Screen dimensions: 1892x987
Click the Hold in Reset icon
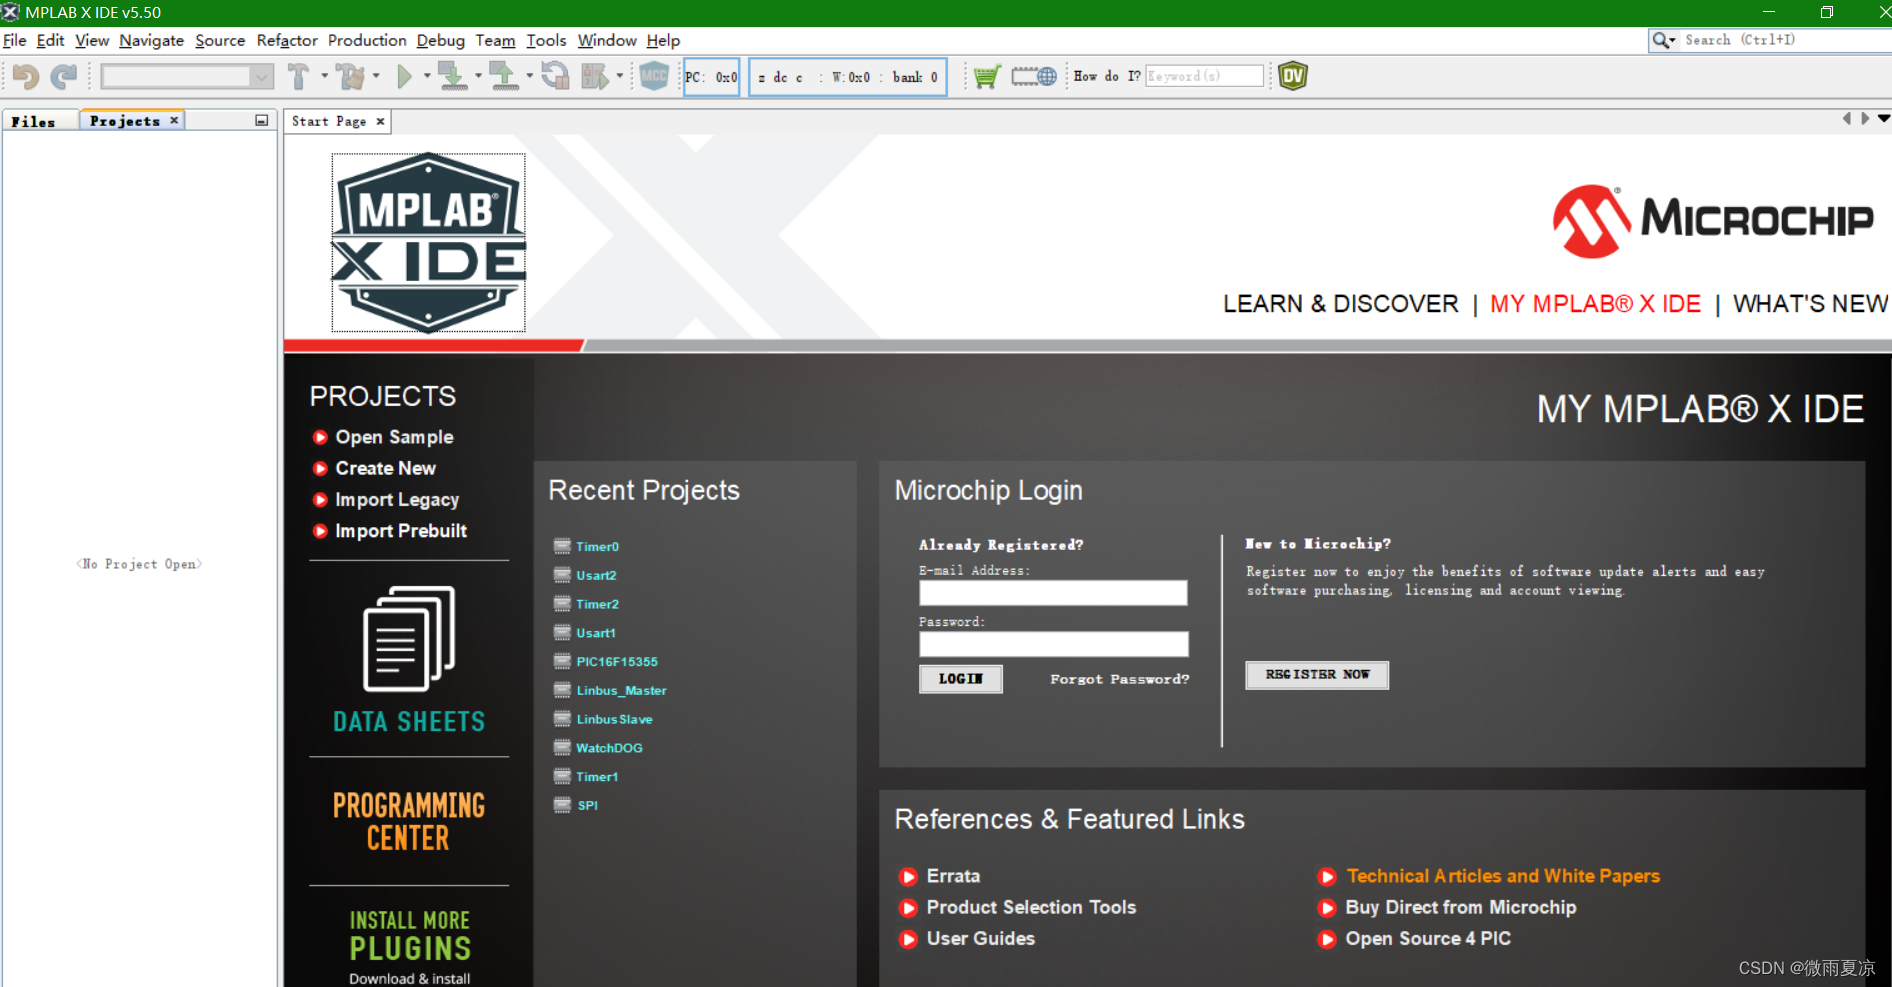pyautogui.click(x=555, y=76)
